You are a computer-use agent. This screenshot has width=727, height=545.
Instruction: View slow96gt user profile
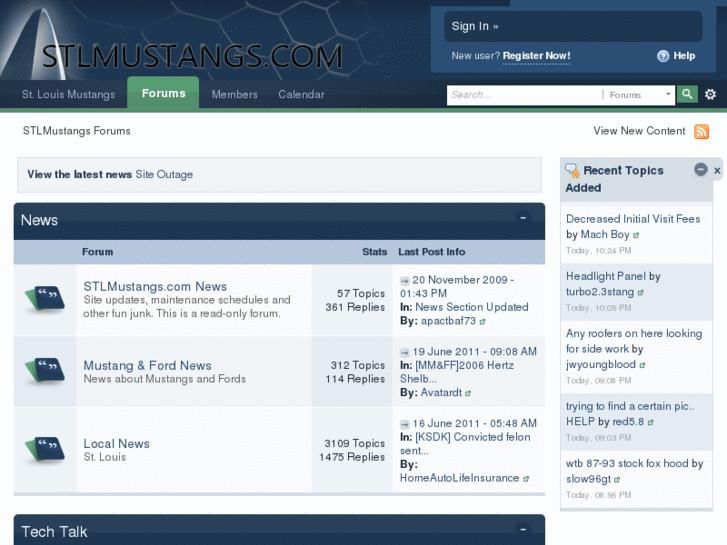tap(588, 480)
